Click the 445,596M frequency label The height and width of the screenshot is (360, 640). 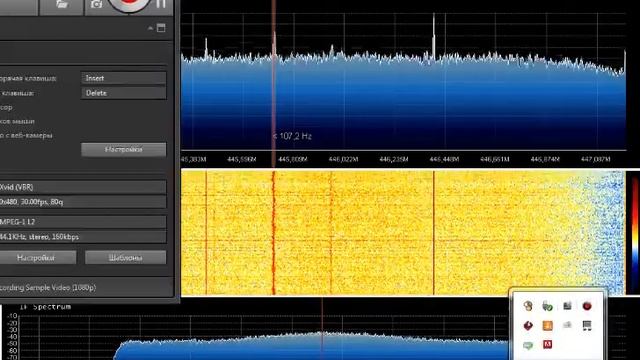(x=242, y=159)
